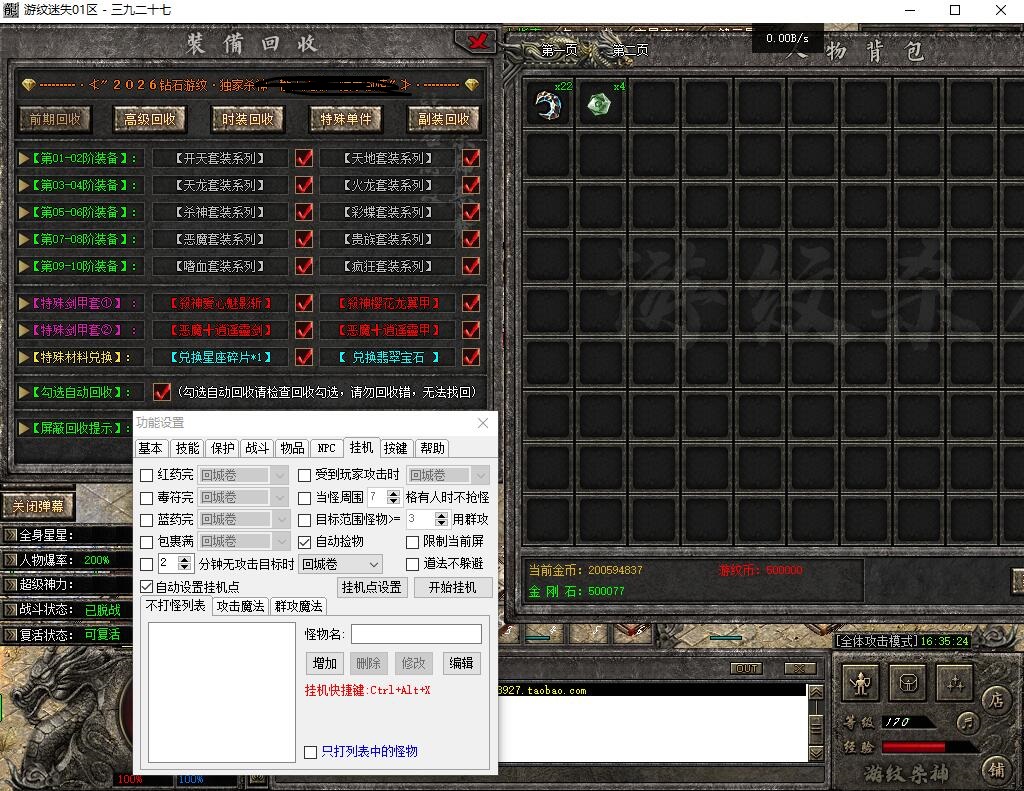Enable the 只打列表中的怪物 checkbox

coord(311,752)
